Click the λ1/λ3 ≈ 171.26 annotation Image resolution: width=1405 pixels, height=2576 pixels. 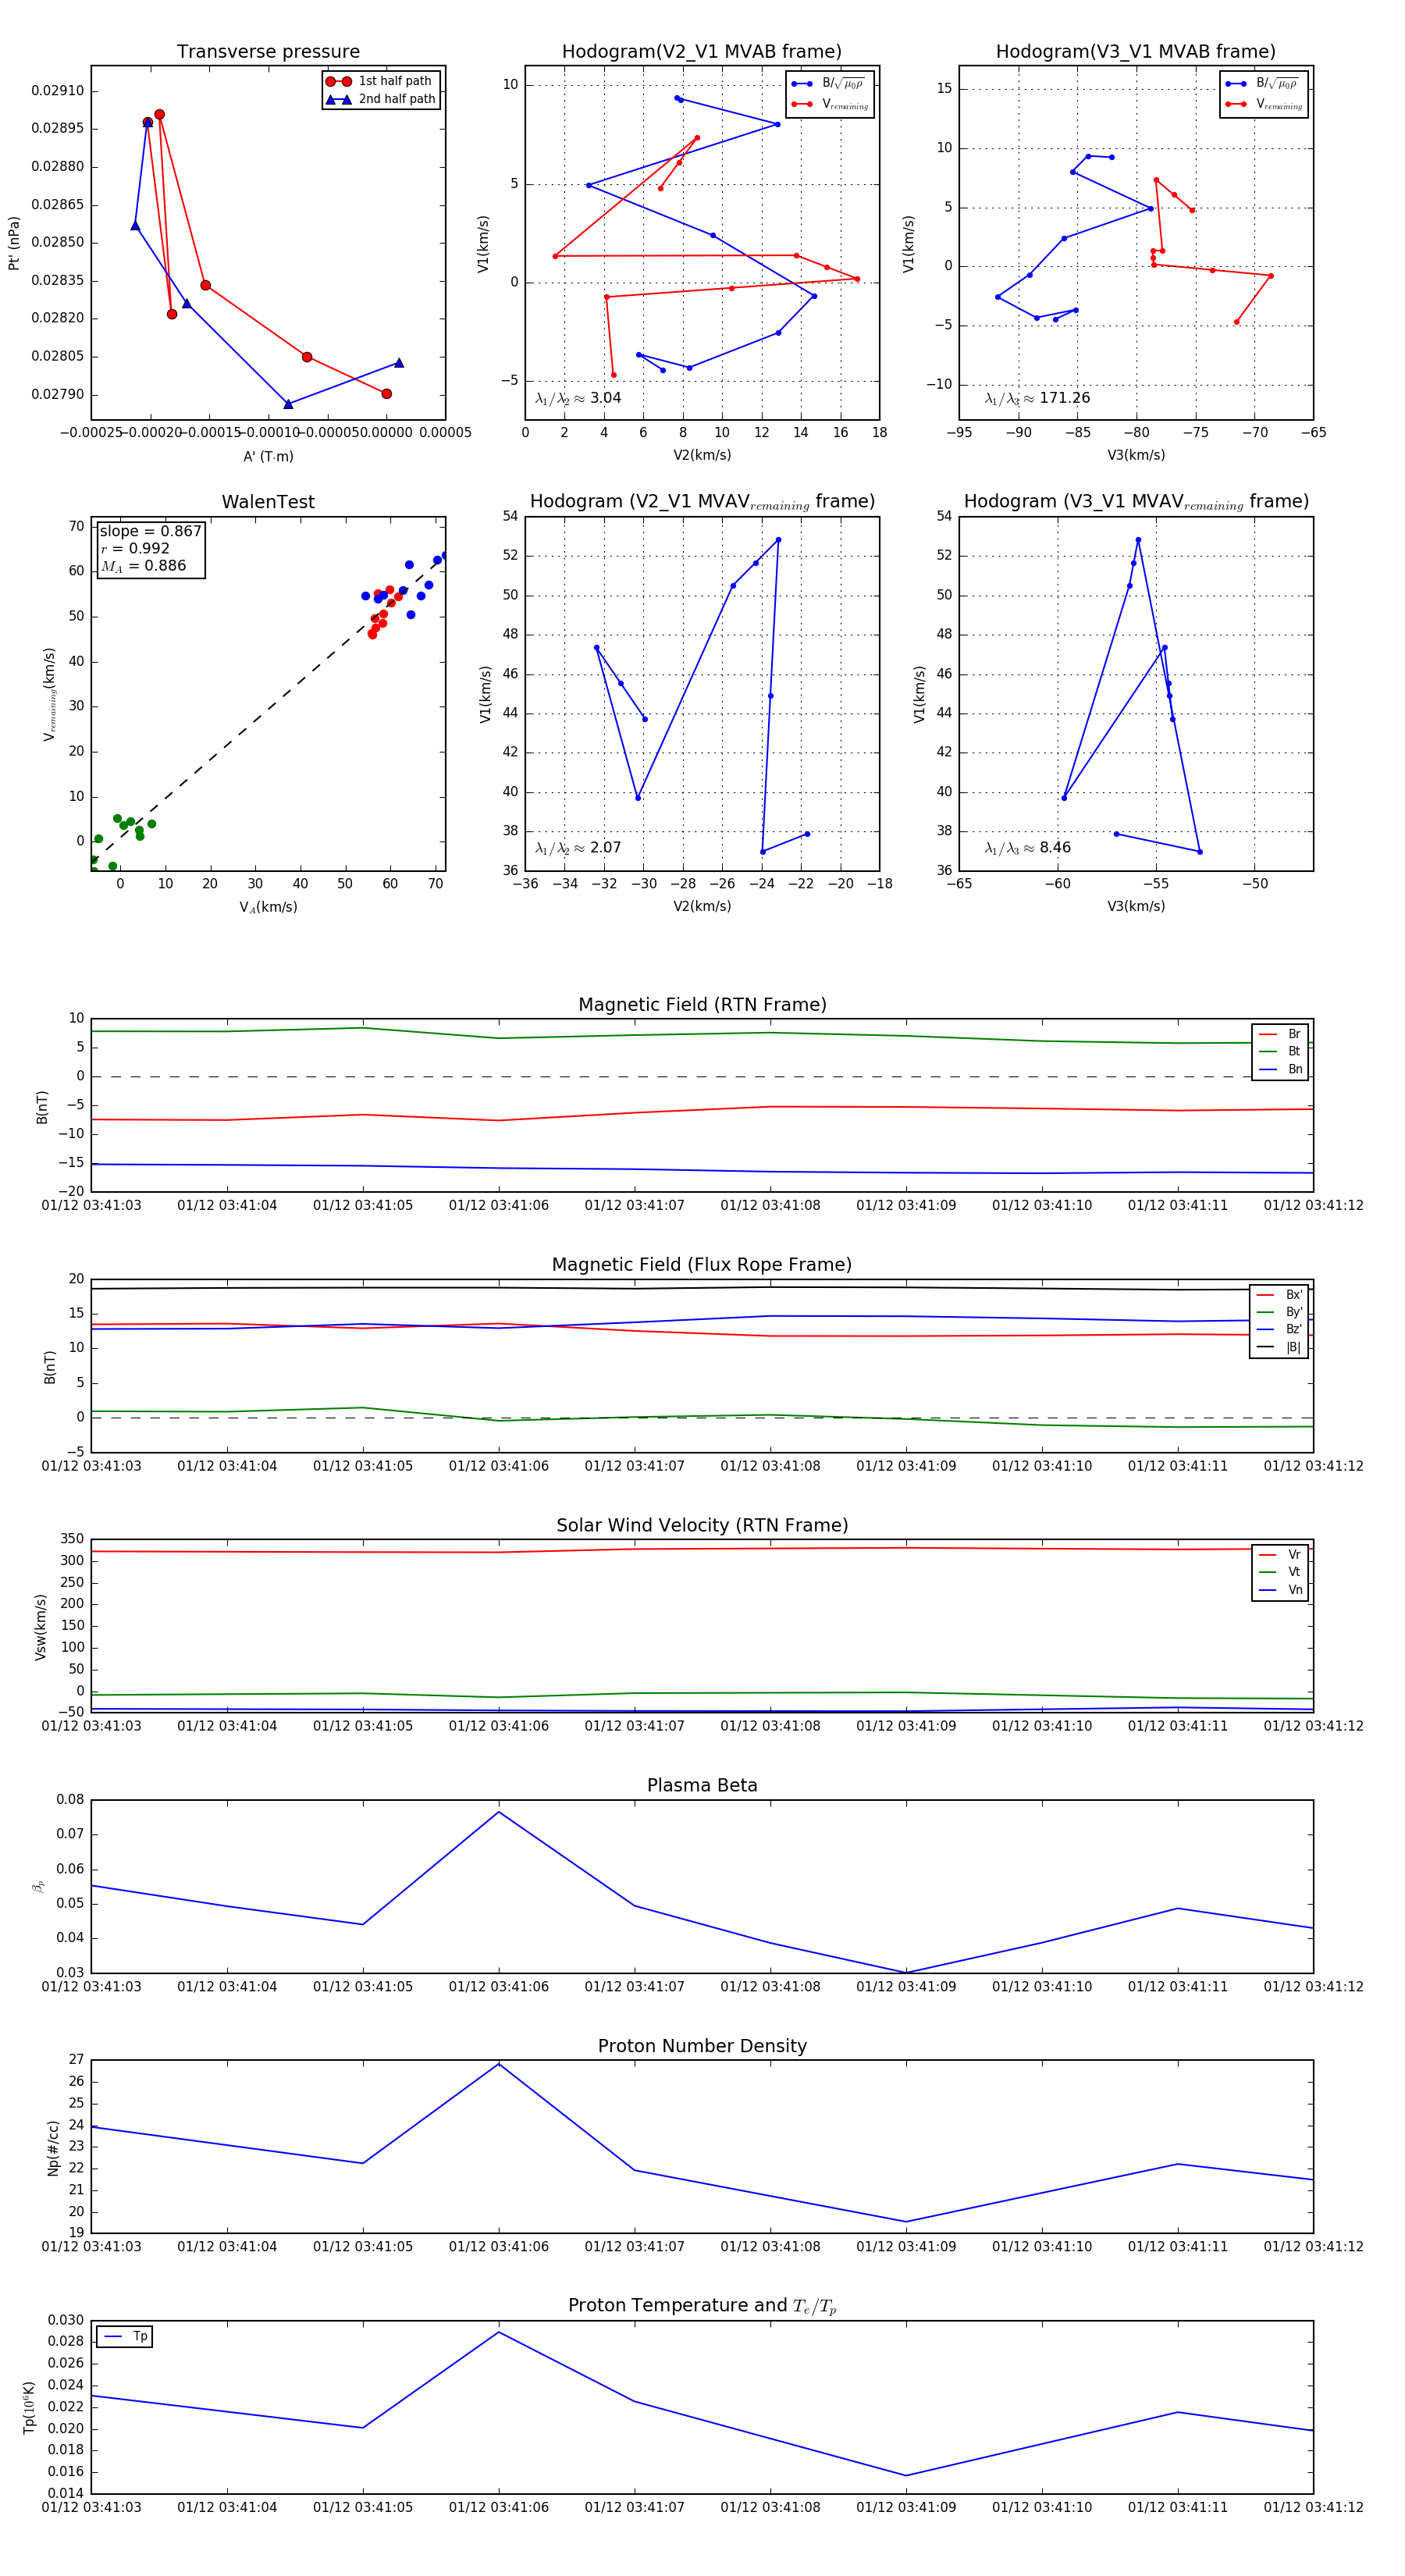click(x=1037, y=398)
